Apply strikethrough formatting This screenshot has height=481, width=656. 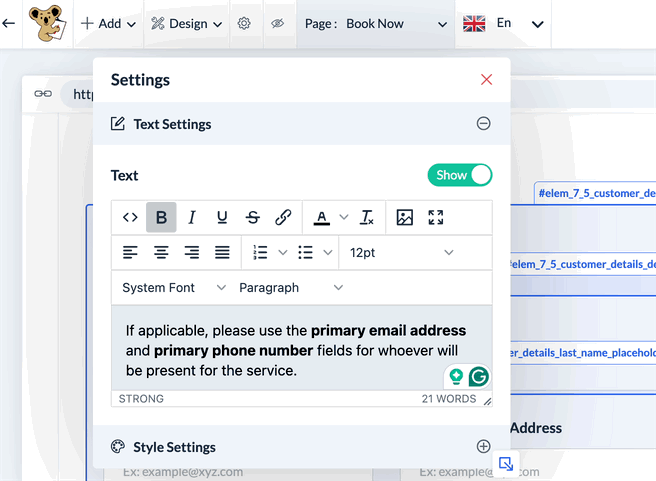[253, 217]
